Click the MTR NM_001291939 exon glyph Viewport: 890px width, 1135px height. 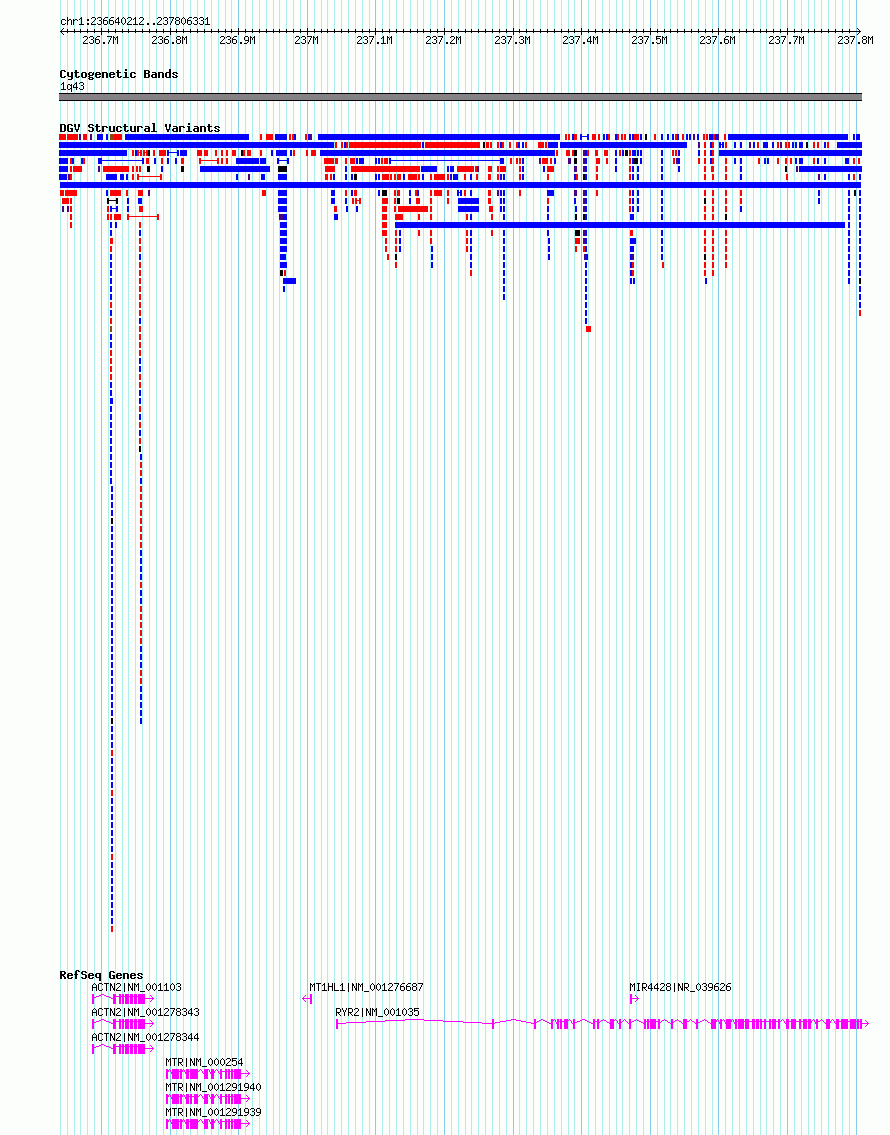click(x=208, y=1123)
